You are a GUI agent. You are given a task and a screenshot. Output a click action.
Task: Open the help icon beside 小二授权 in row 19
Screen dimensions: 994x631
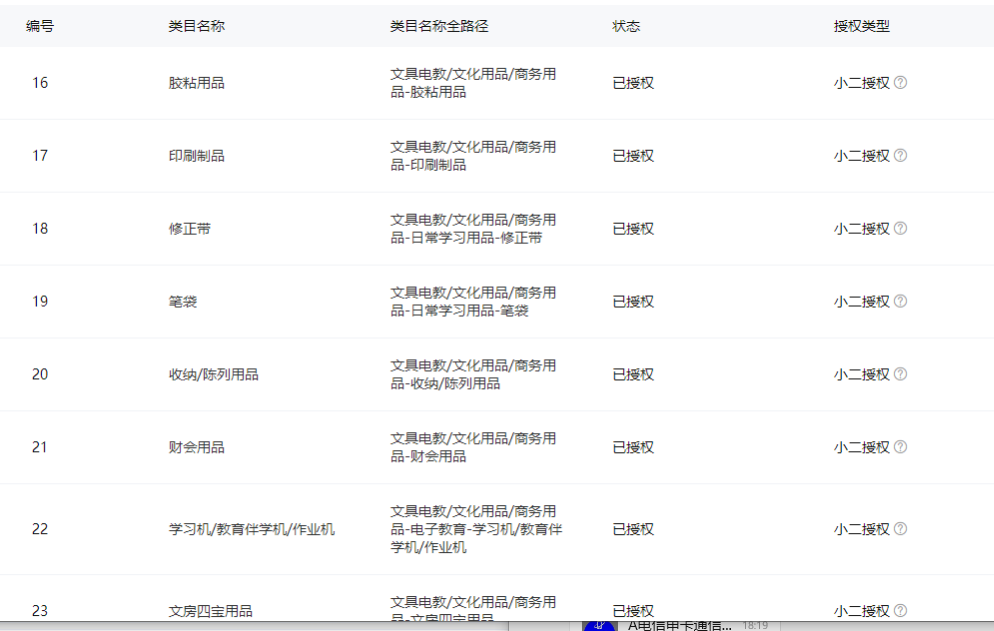(x=900, y=301)
